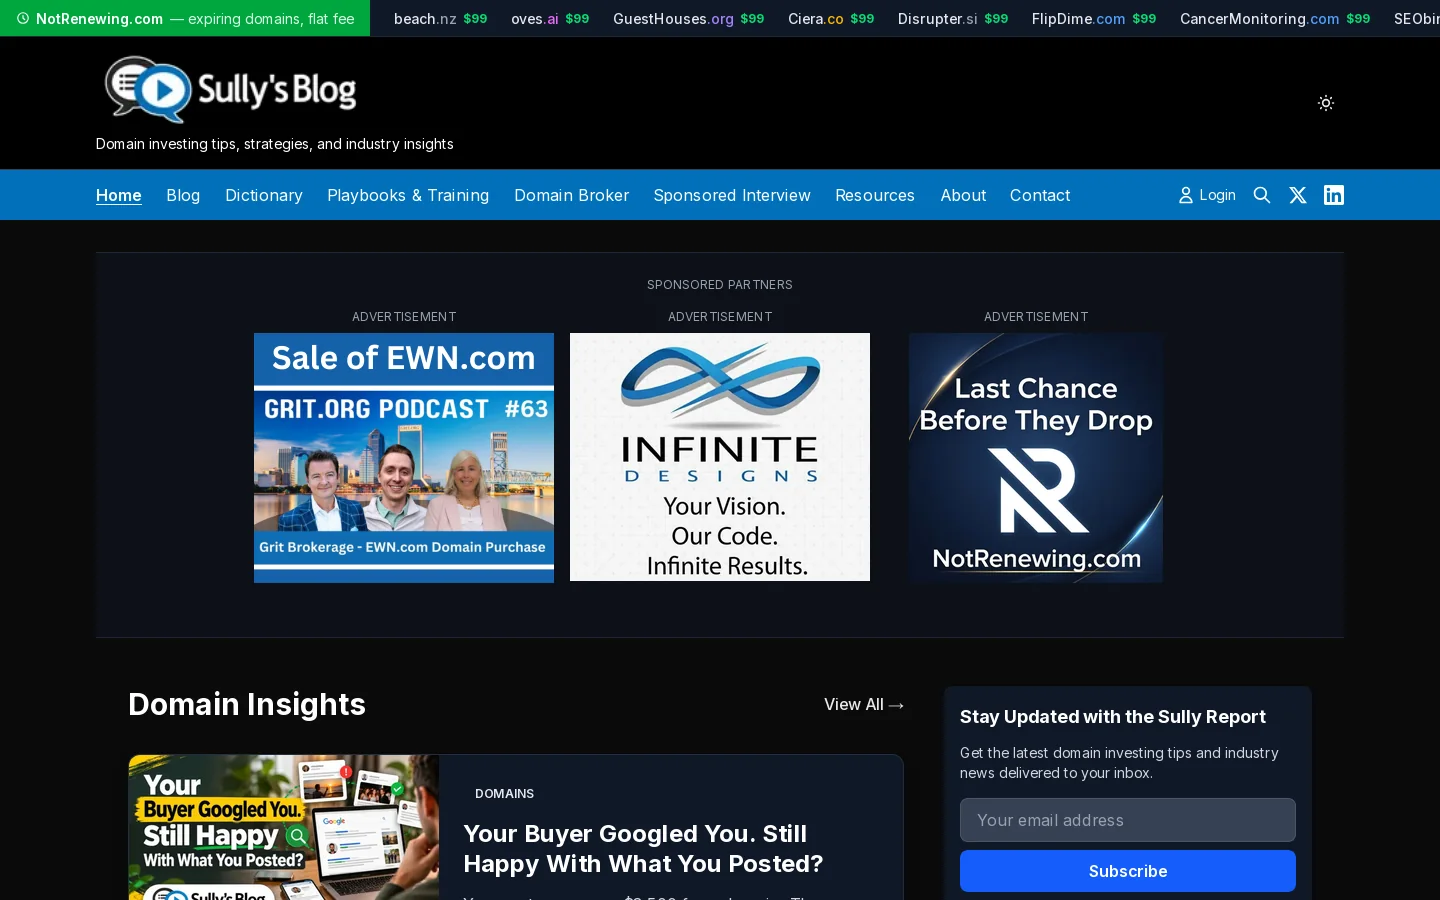Open the LinkedIn icon in navbar
The image size is (1440, 900).
(1334, 195)
